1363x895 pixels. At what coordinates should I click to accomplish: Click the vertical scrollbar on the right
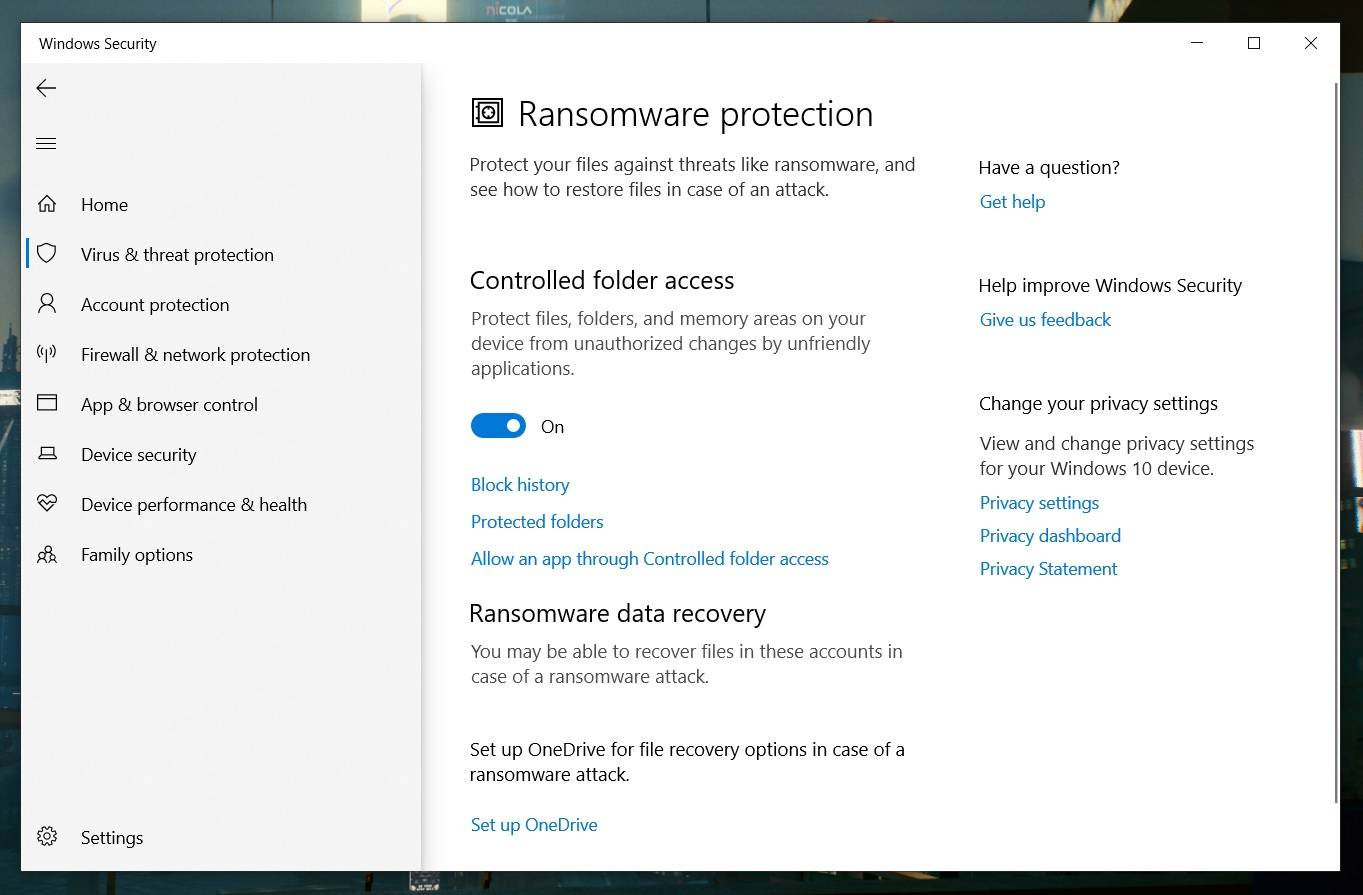1336,440
